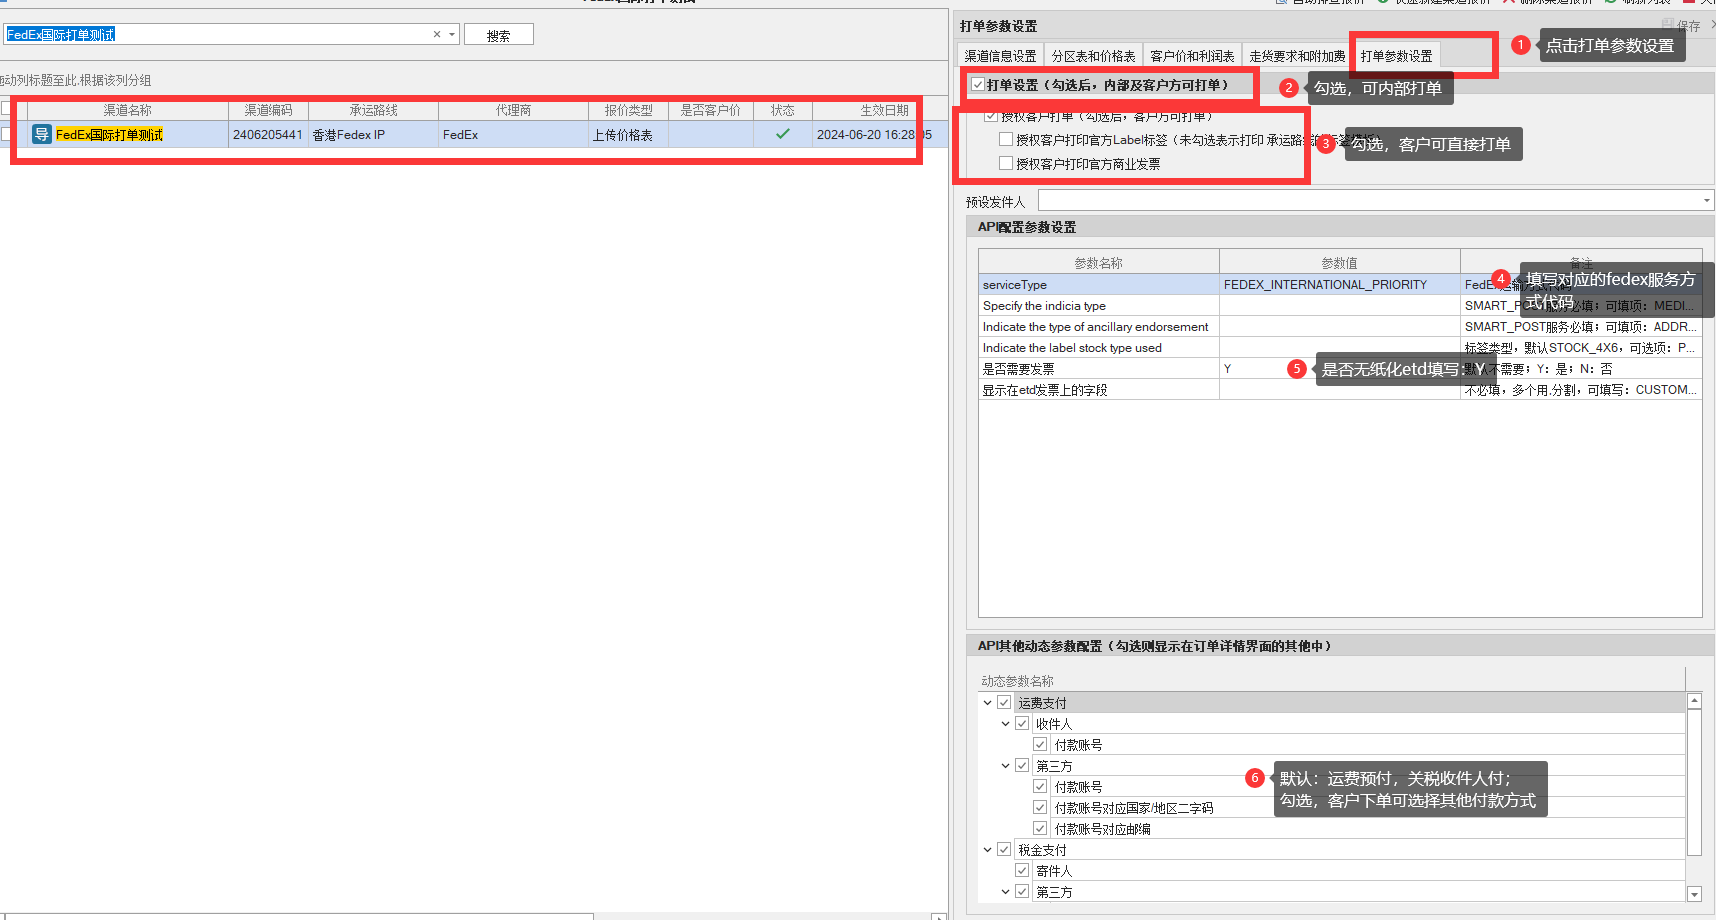Enable 授权客户打印官方Label标签 checkbox
Screen dimensions: 1716x920
[x=1006, y=140]
